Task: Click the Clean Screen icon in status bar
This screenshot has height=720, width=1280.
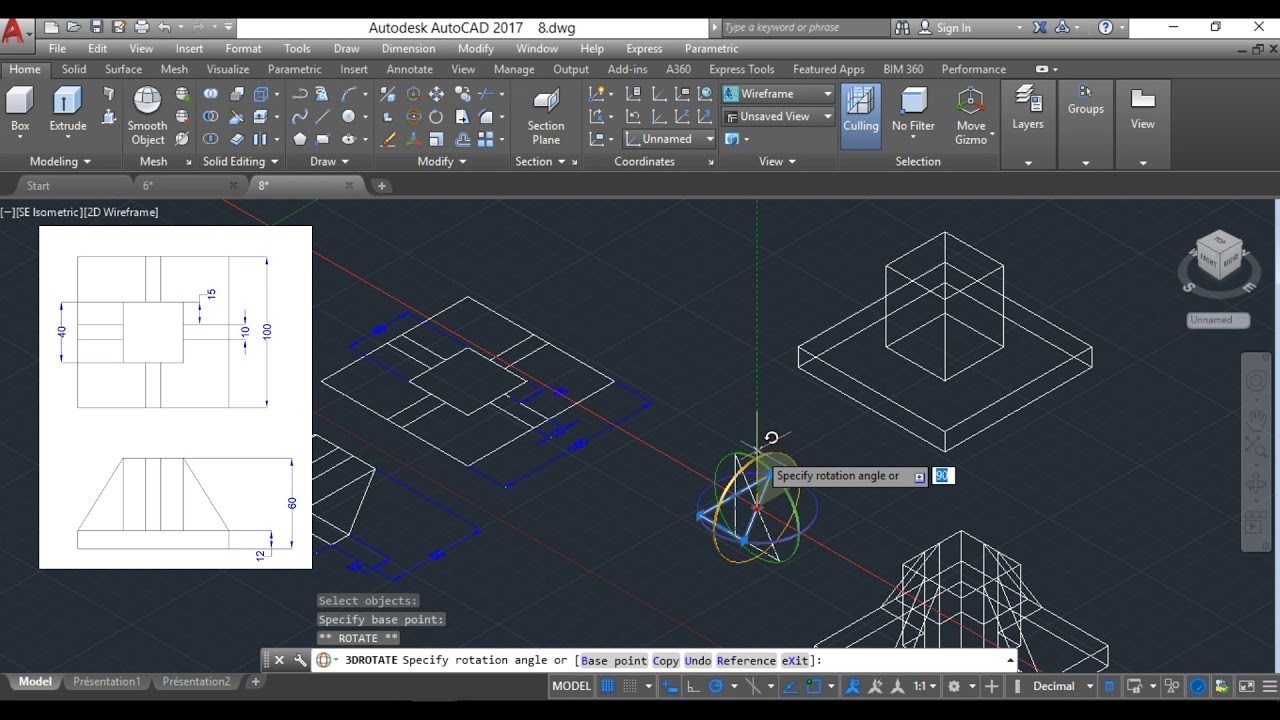Action: [1246, 686]
